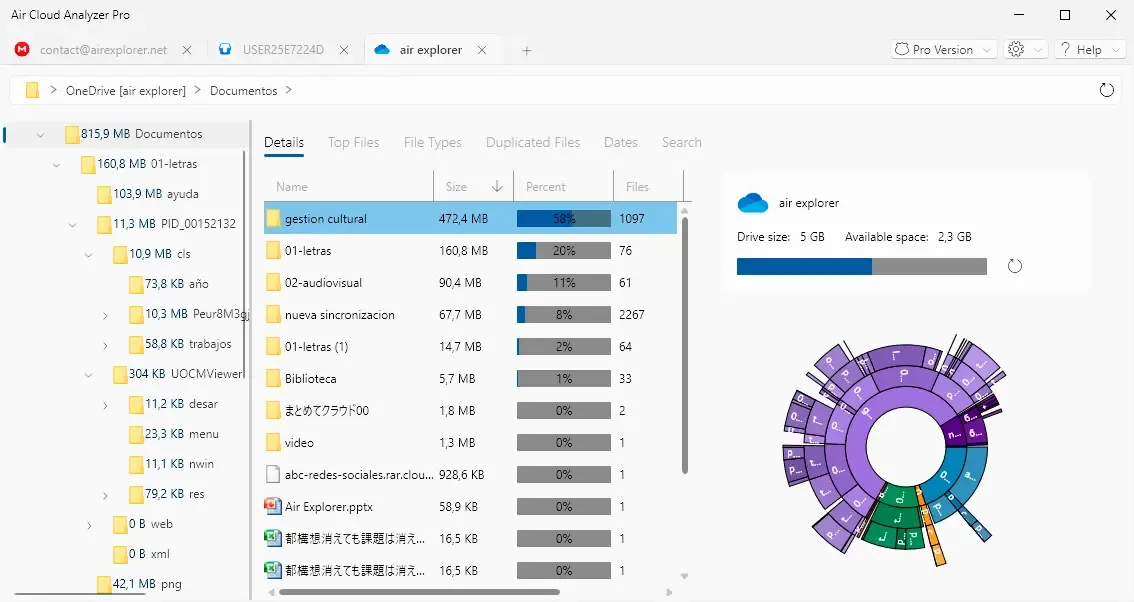Open the Duplicated Files tab

pyautogui.click(x=533, y=143)
